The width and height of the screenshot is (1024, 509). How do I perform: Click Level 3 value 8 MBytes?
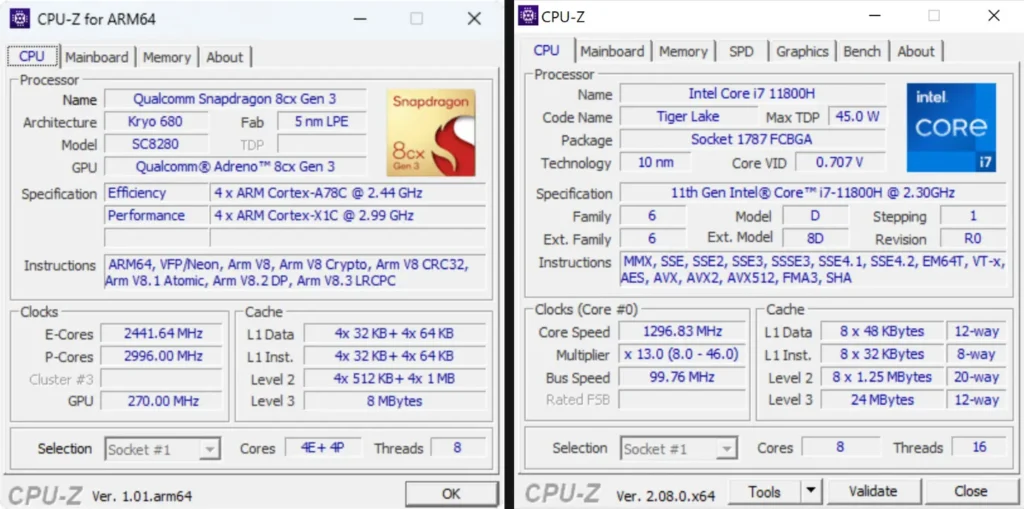[x=394, y=401]
